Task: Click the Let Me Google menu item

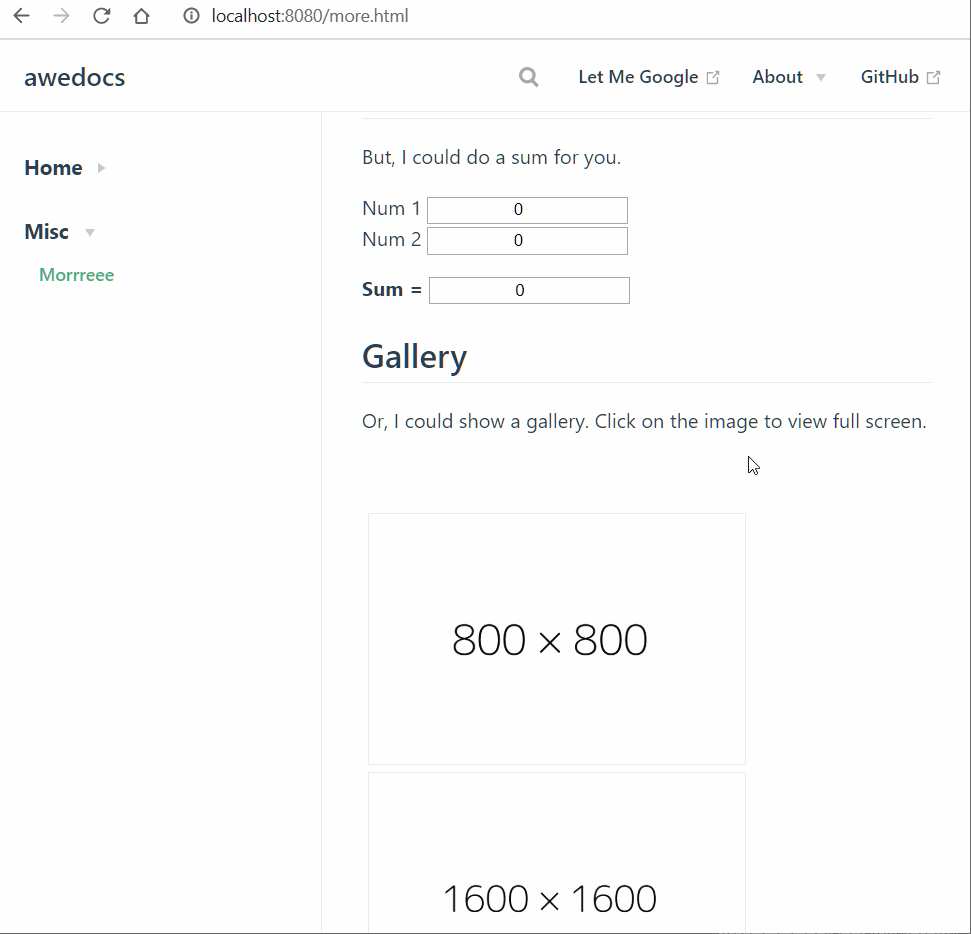Action: (x=637, y=76)
